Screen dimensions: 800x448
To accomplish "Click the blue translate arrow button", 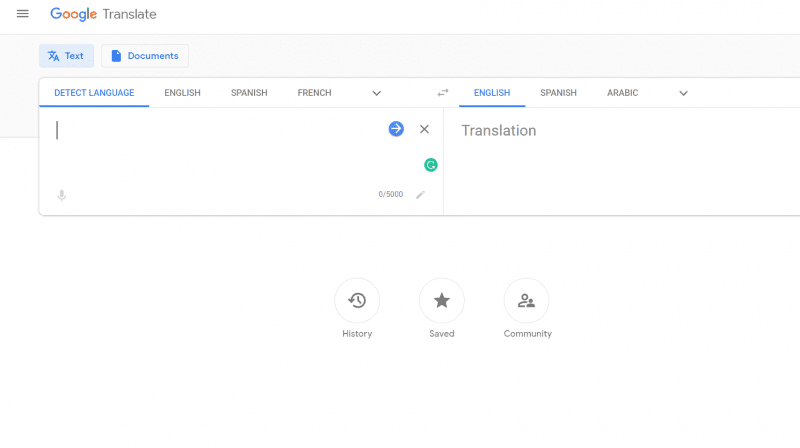I will pos(396,129).
